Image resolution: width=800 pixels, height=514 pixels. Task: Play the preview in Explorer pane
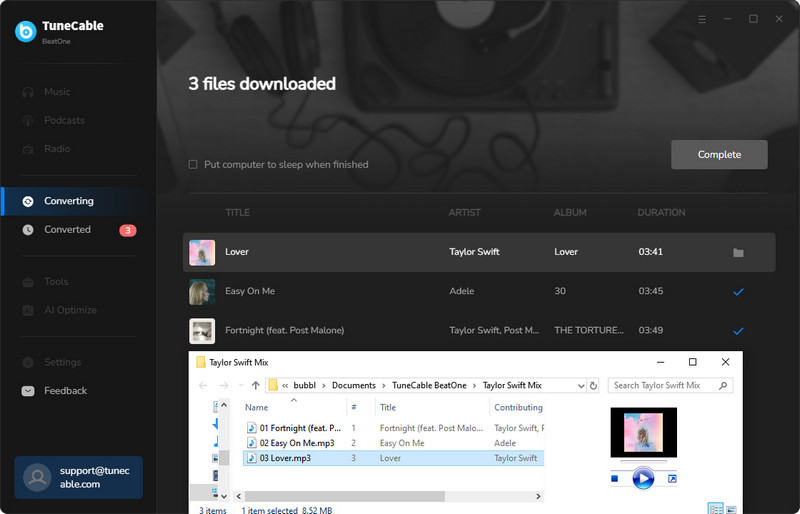643,478
